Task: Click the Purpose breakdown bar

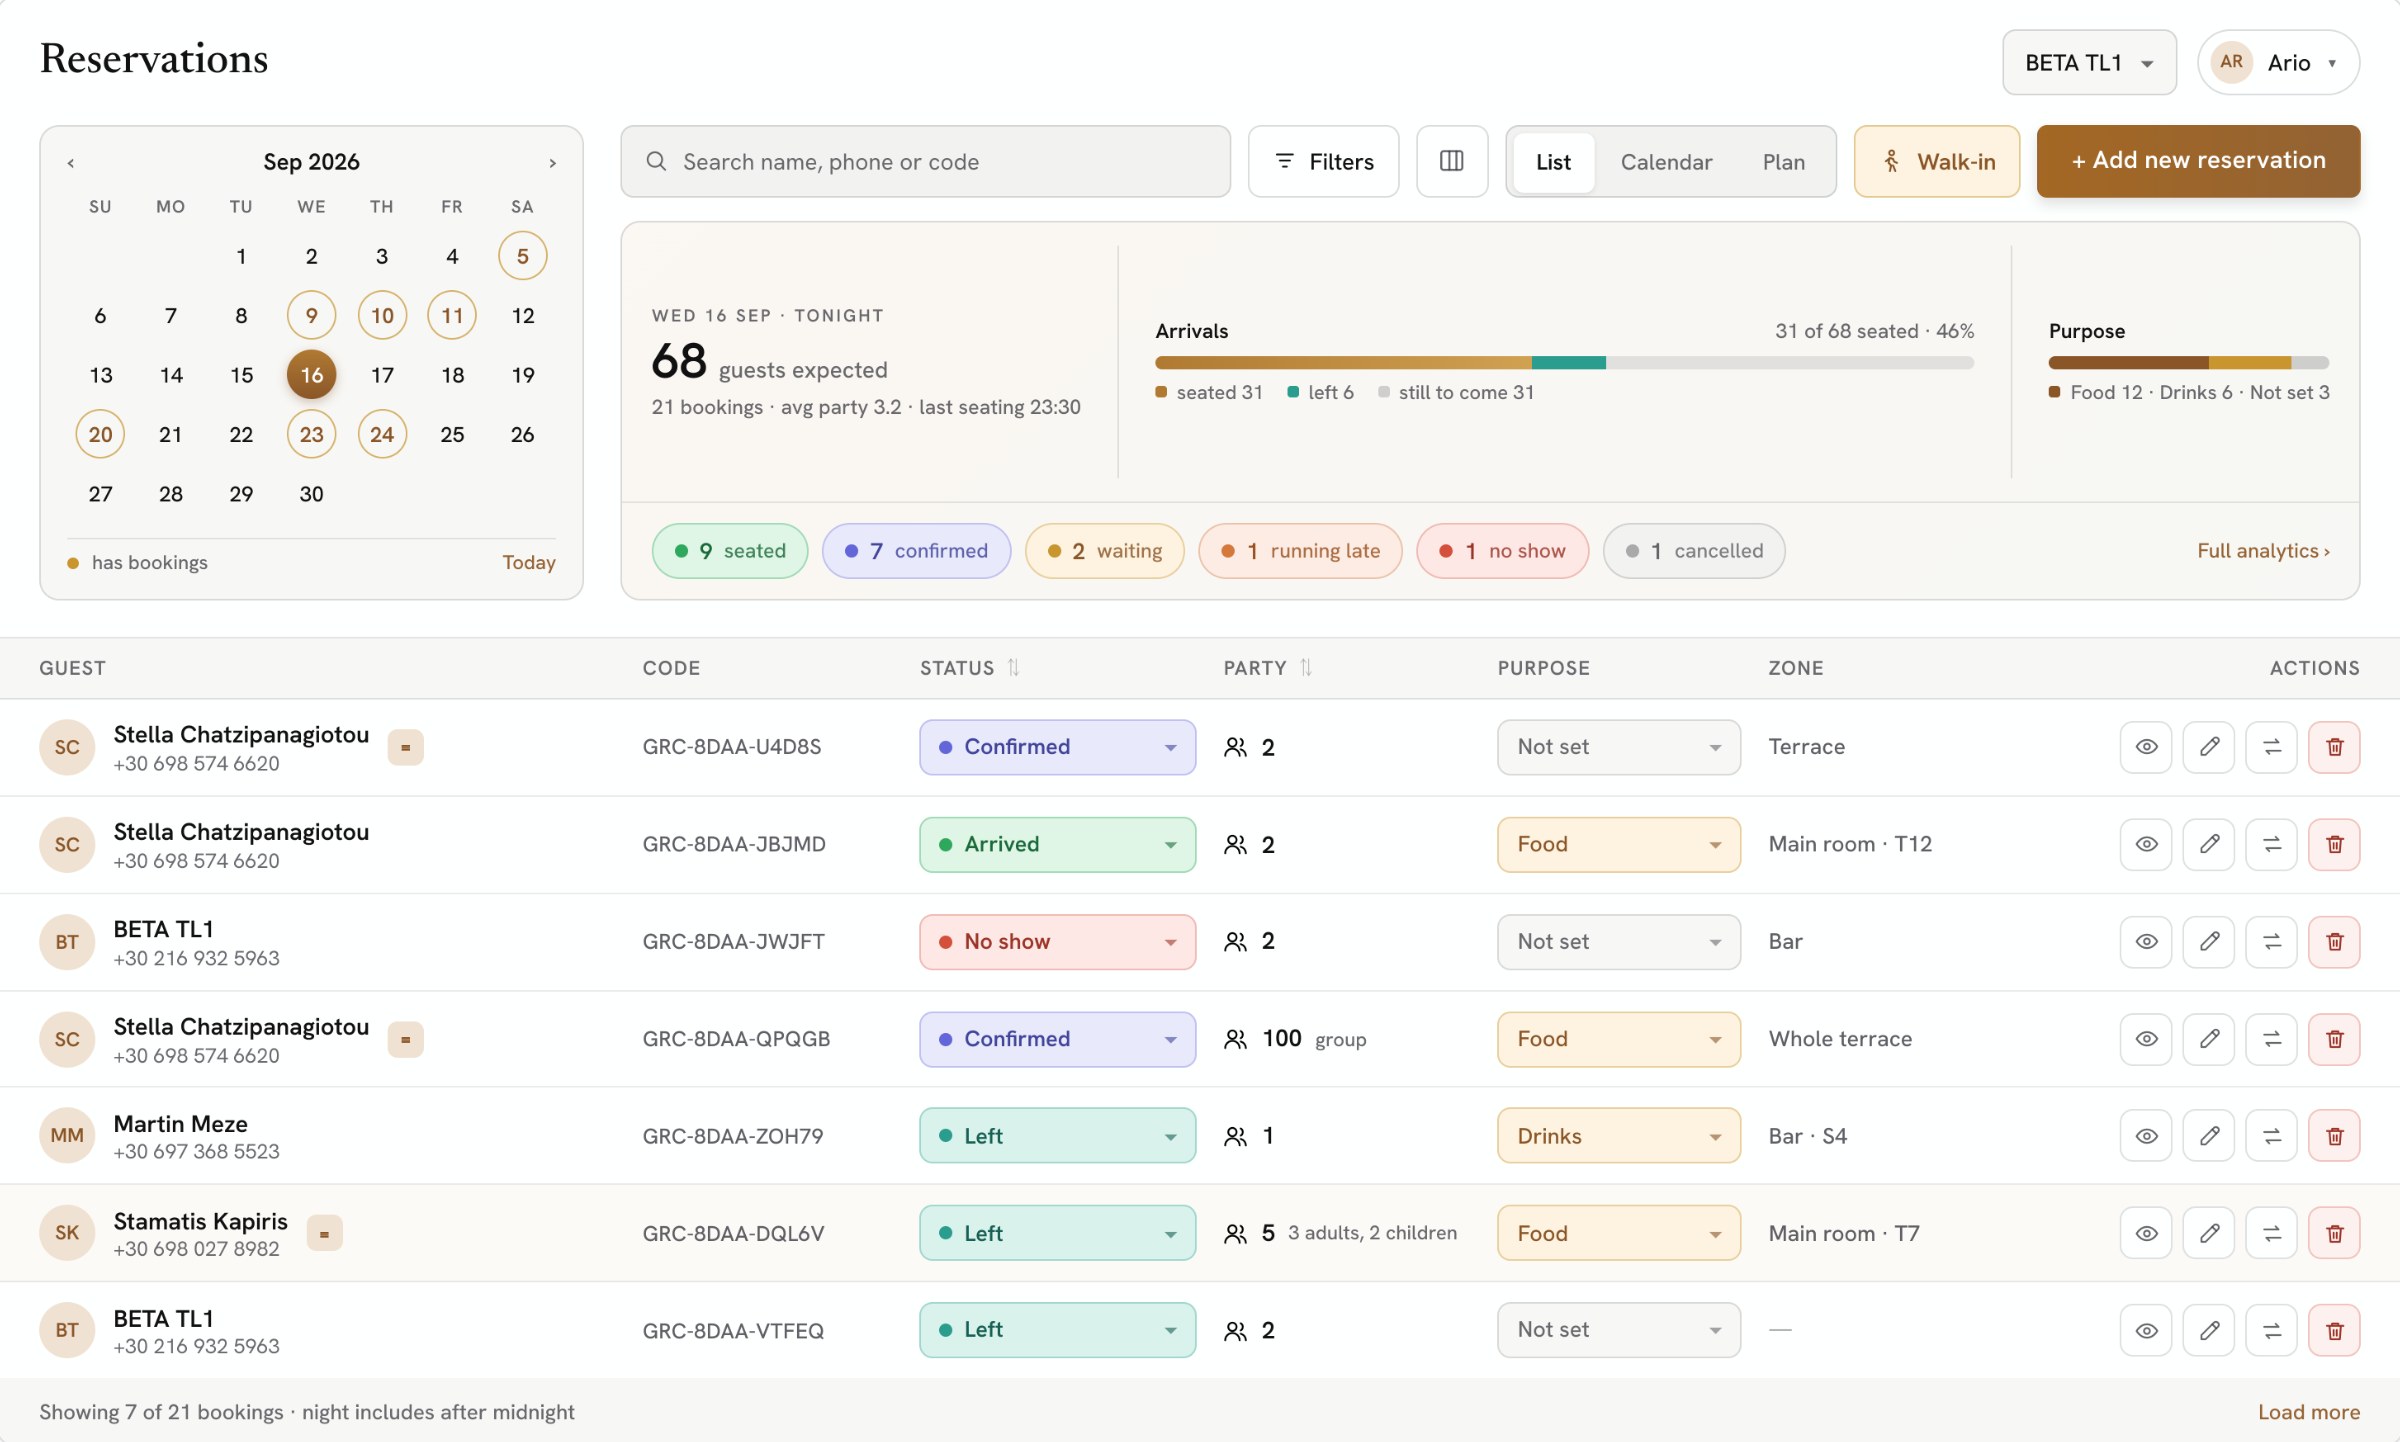Action: coord(2188,362)
